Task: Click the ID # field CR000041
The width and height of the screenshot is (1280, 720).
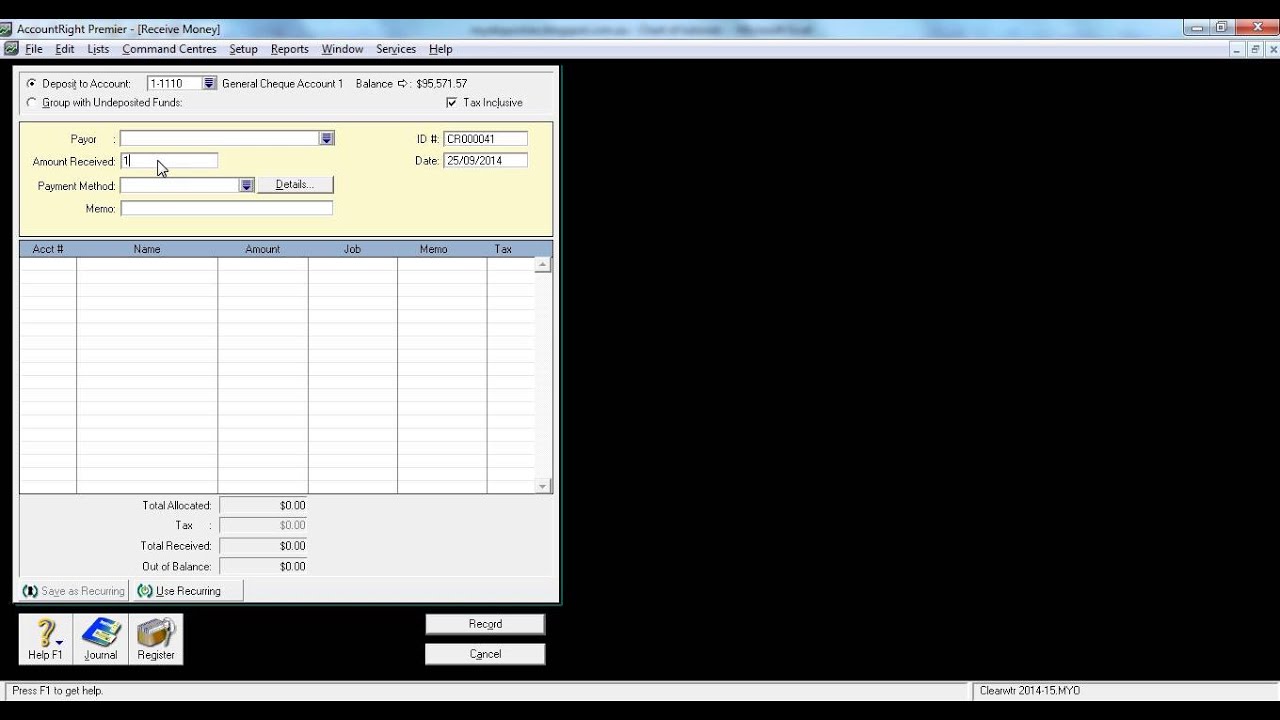Action: pyautogui.click(x=485, y=139)
